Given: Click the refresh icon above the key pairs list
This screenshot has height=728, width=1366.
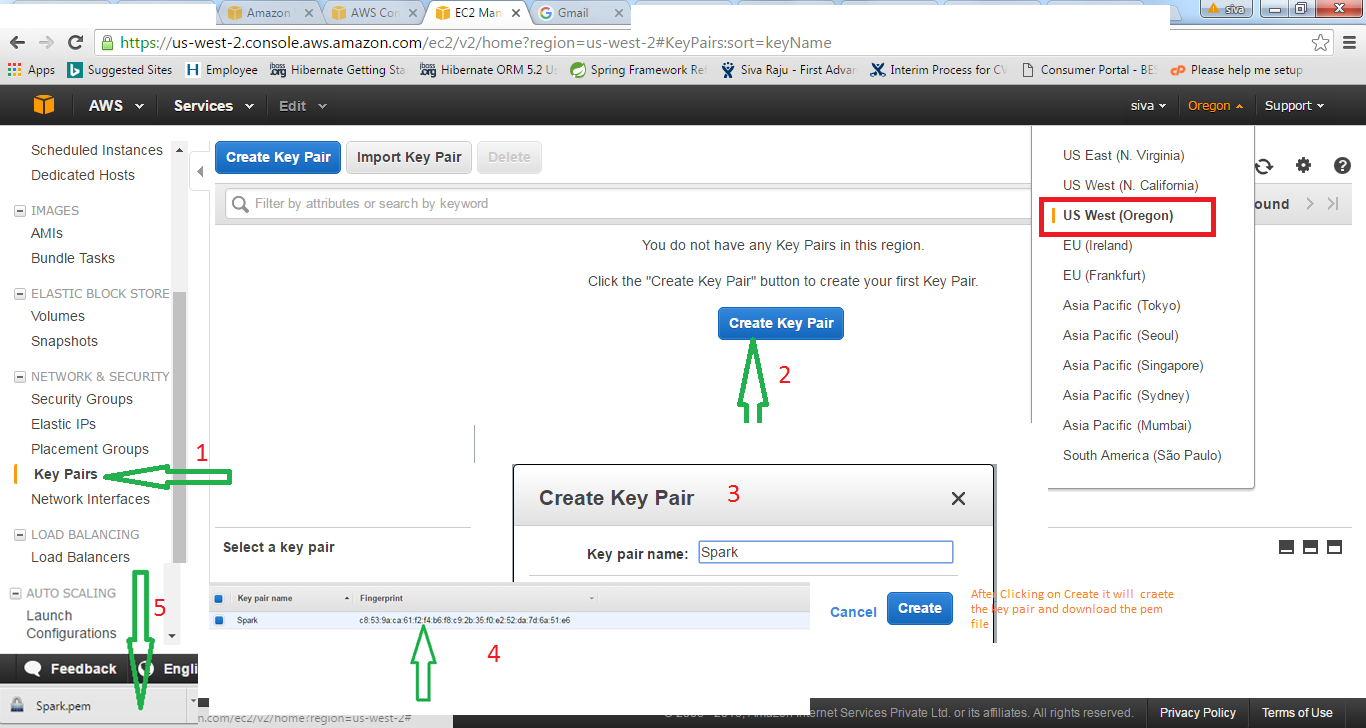Looking at the screenshot, I should click(1263, 165).
